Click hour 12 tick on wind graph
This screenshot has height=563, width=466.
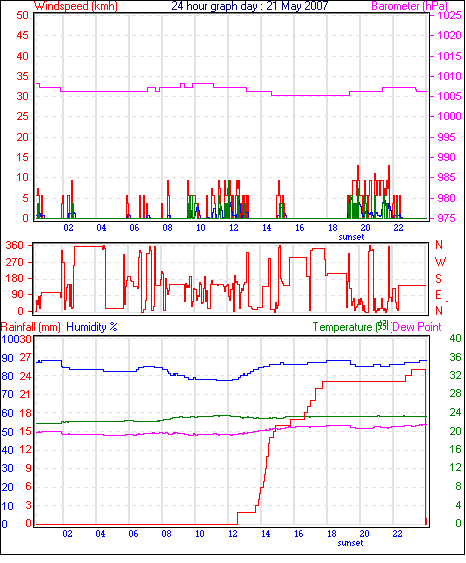coord(234,228)
